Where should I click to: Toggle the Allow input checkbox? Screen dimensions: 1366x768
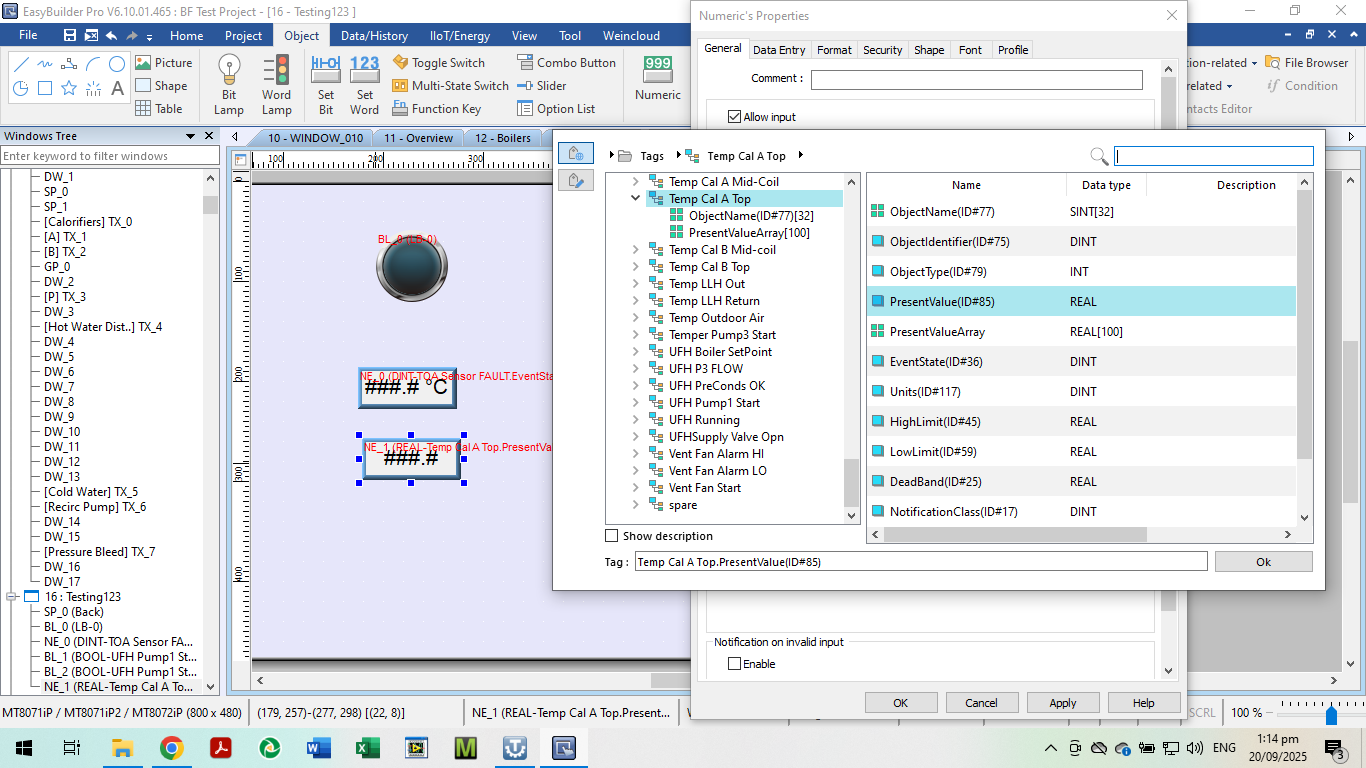[x=735, y=117]
